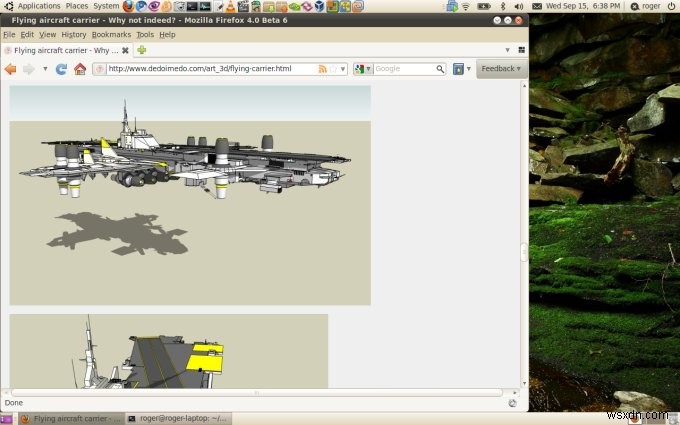Click the RSS feed icon in URL bar
The height and width of the screenshot is (425, 680).
322,69
